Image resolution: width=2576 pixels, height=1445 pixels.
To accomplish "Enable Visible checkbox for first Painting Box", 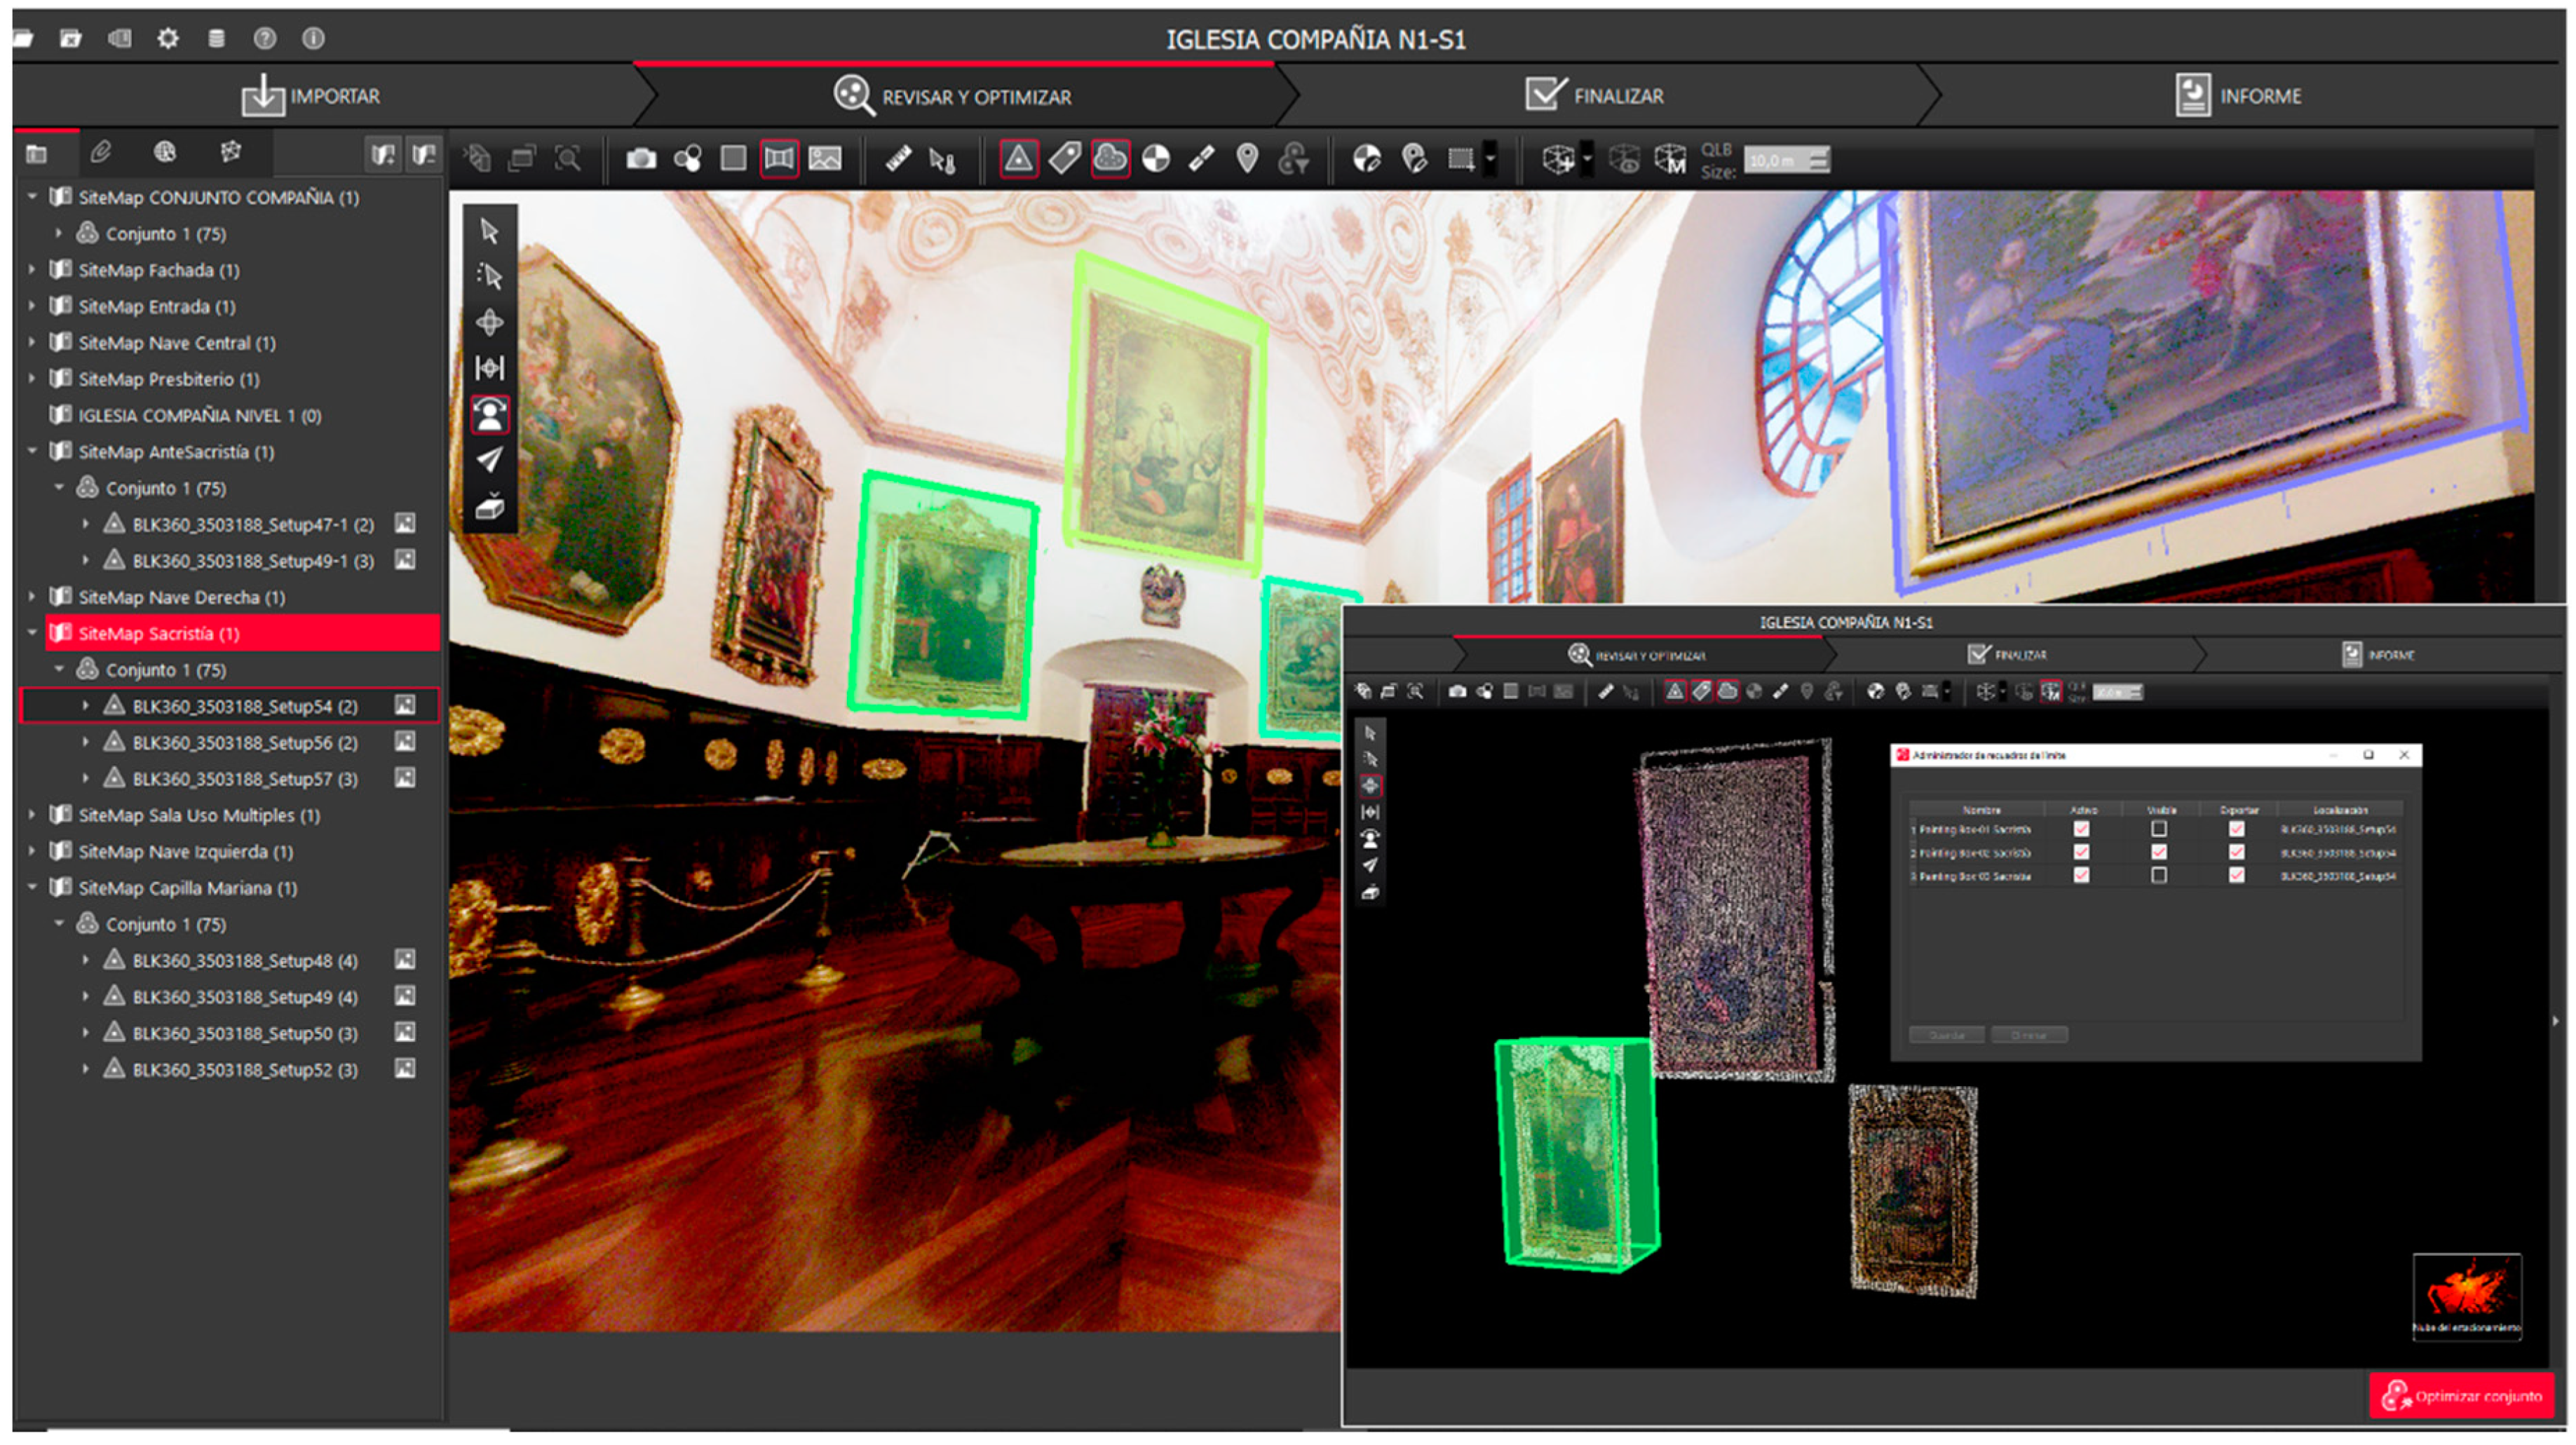I will [x=2159, y=829].
